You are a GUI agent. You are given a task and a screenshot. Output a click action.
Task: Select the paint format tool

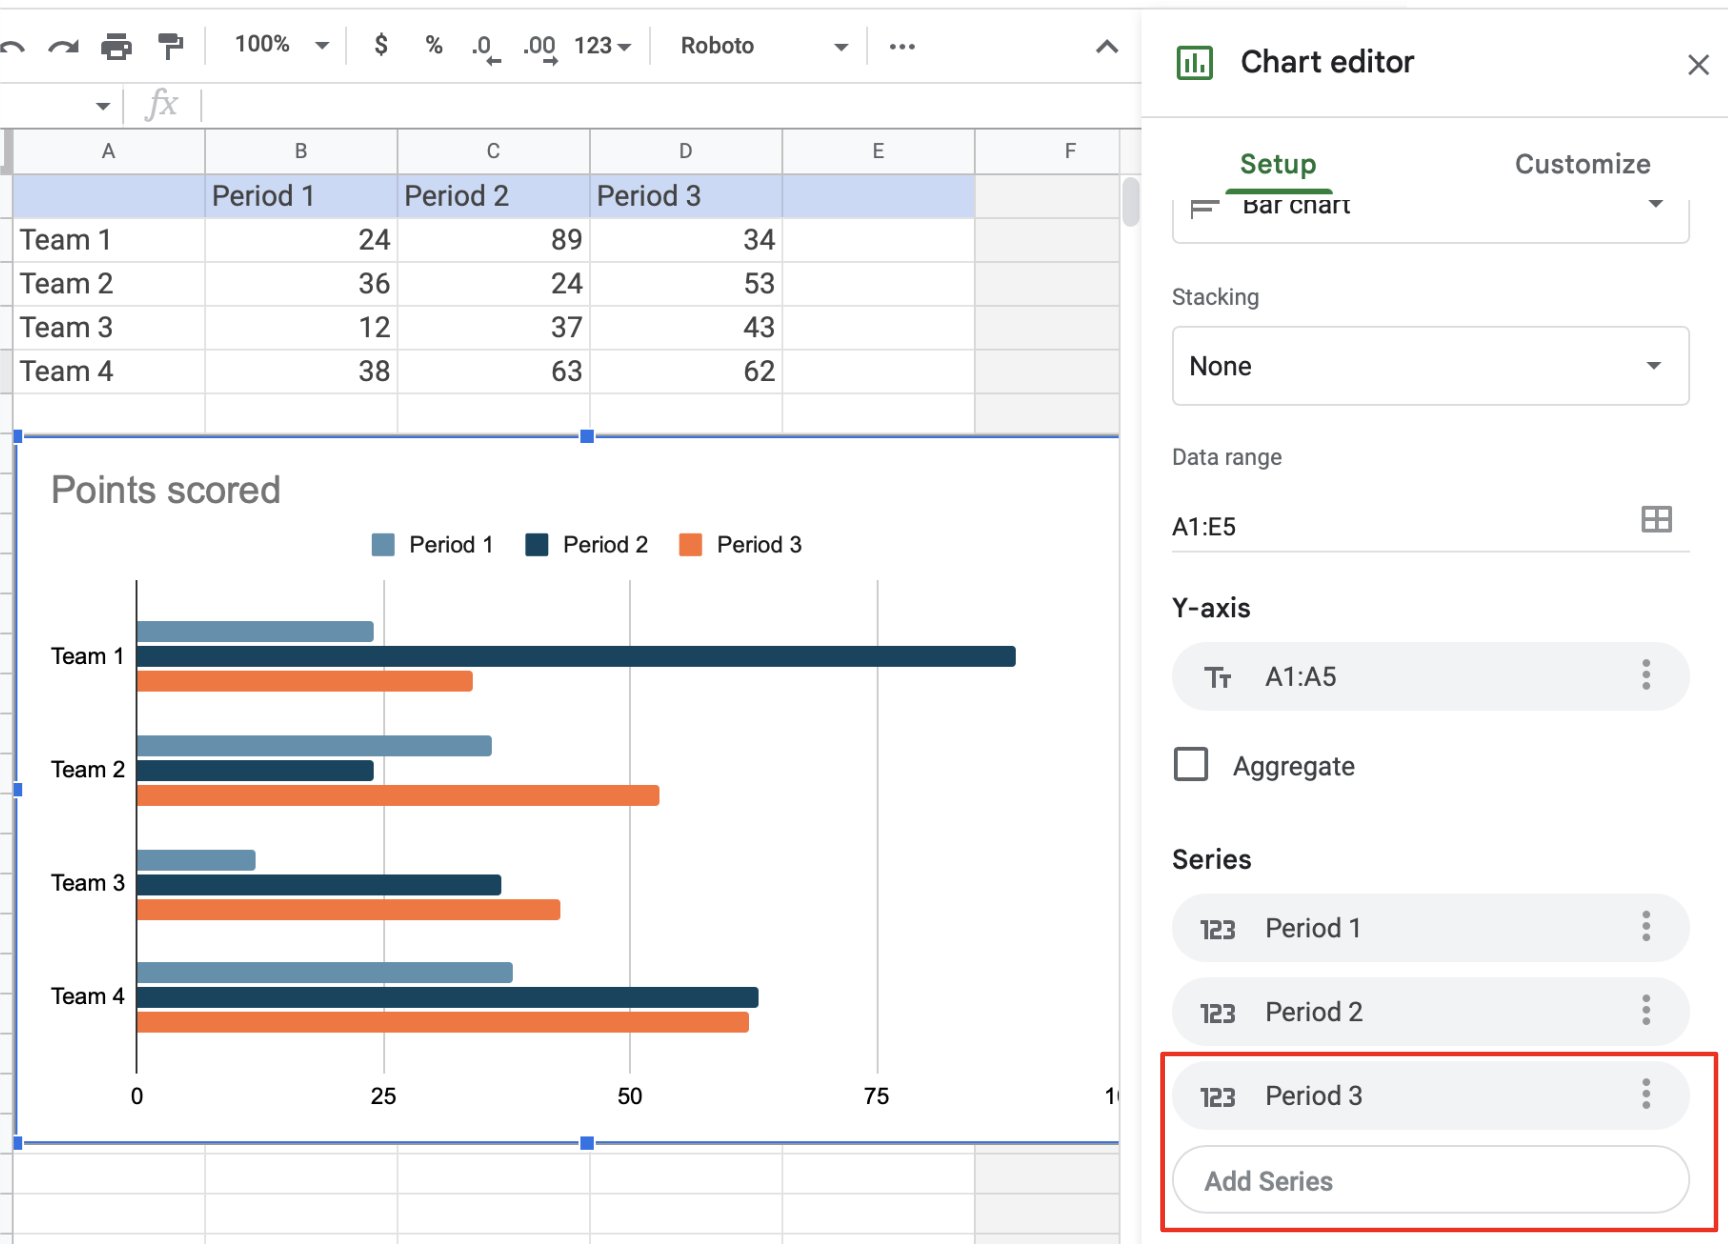tap(170, 46)
